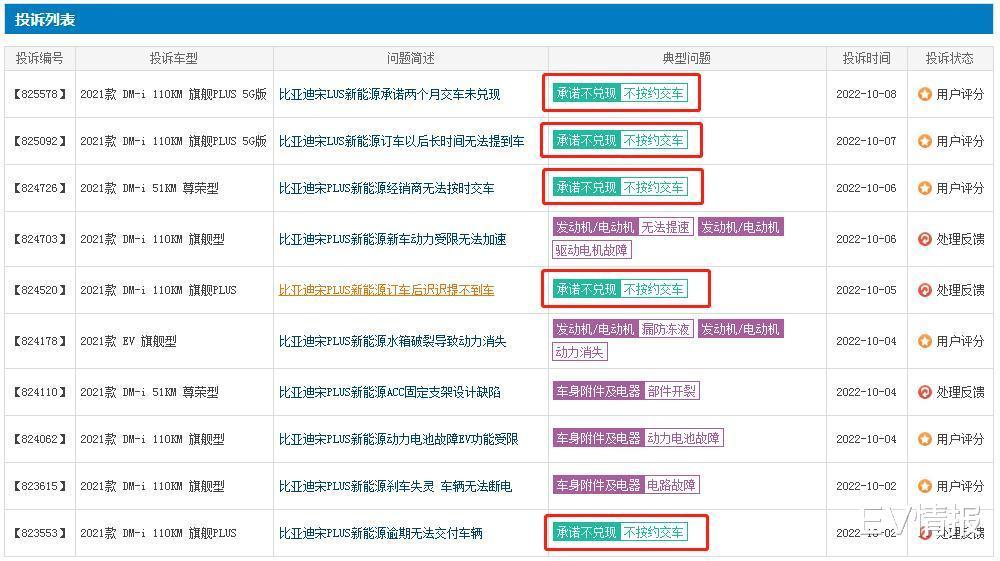This screenshot has width=1000, height=561.
Task: Open the highlighted complaint link for 824520
Action: [x=386, y=290]
